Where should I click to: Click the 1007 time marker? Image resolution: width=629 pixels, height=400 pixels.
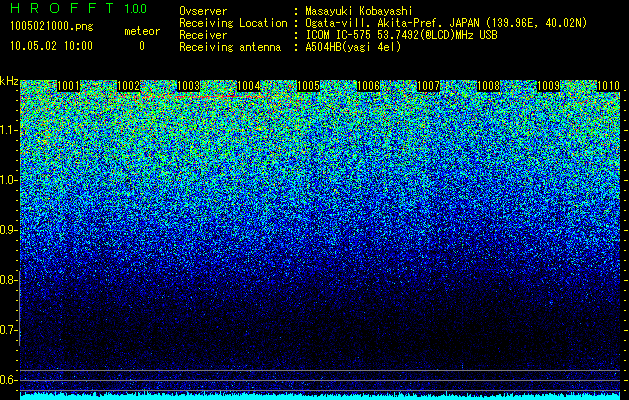[x=428, y=86]
